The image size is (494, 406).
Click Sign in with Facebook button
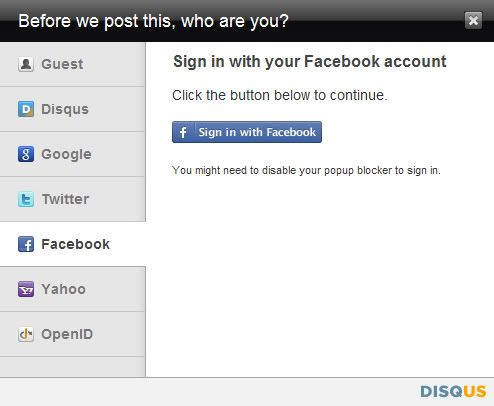coord(247,132)
